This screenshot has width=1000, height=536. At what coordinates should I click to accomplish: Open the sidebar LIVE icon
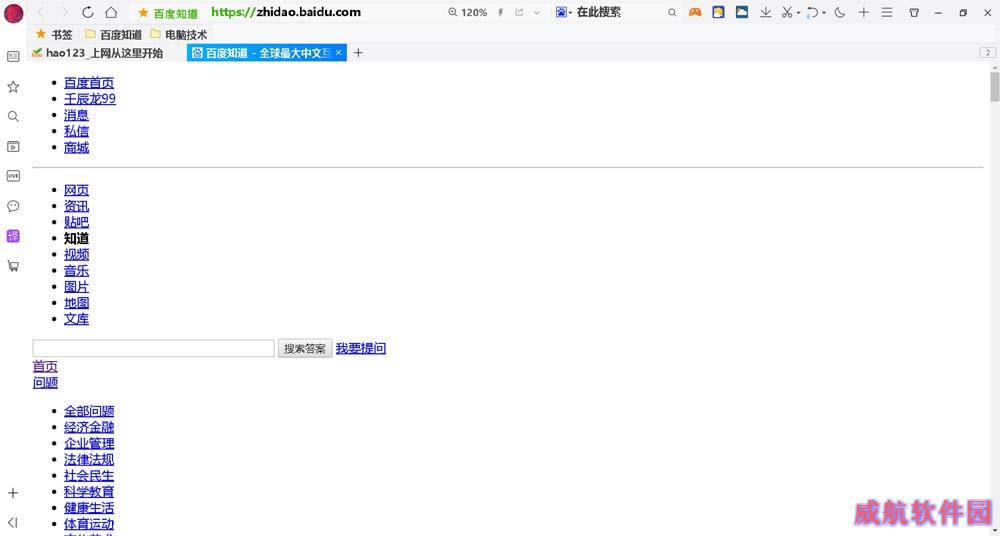[13, 176]
